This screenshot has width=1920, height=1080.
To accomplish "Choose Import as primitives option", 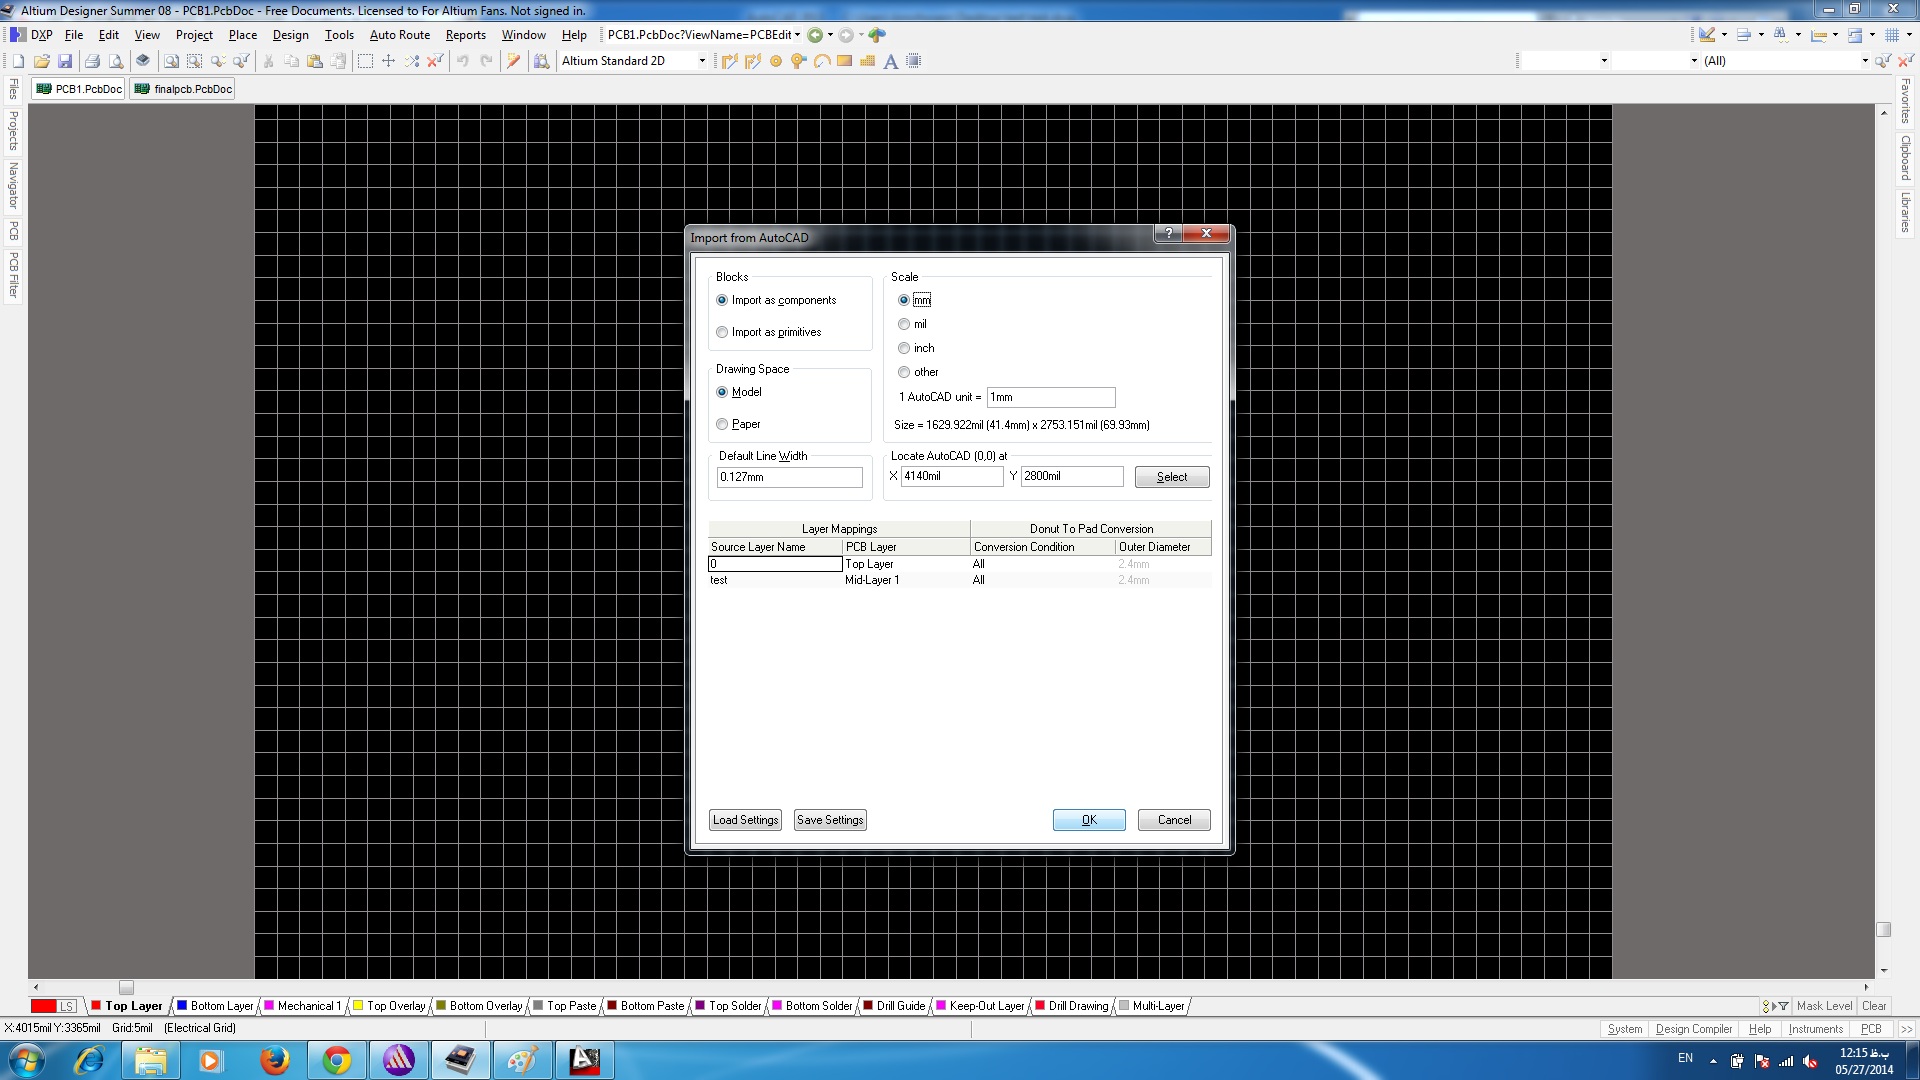I will click(722, 332).
